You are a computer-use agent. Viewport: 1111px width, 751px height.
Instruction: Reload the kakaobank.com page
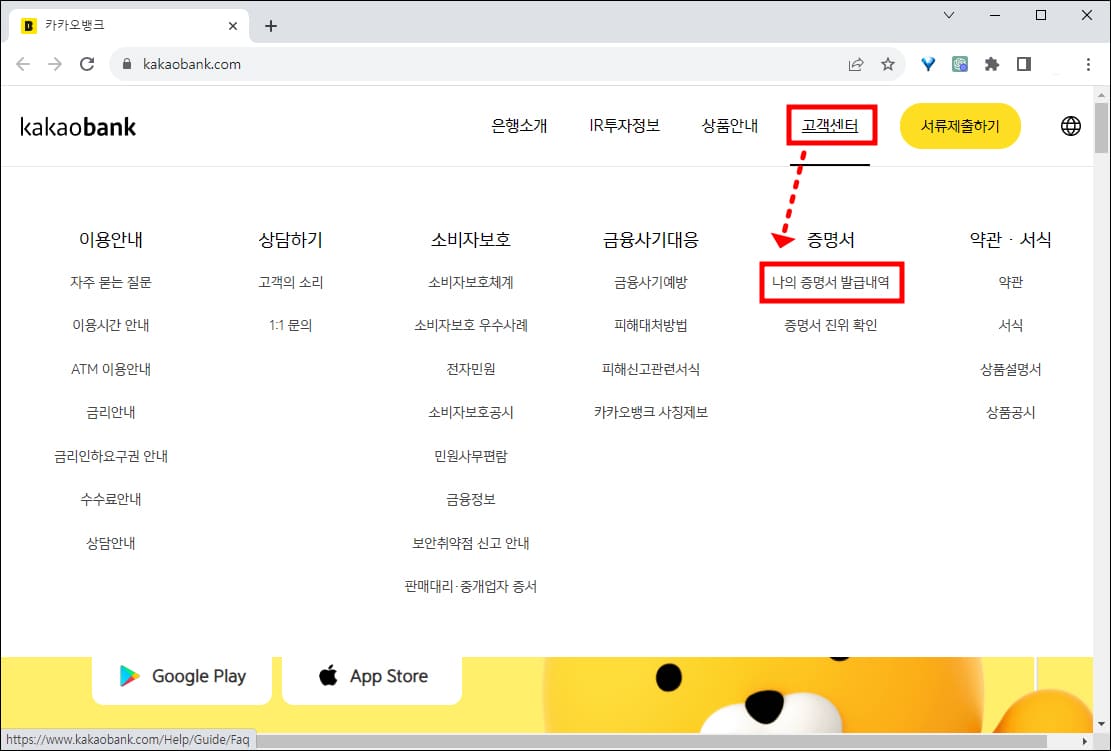87,63
